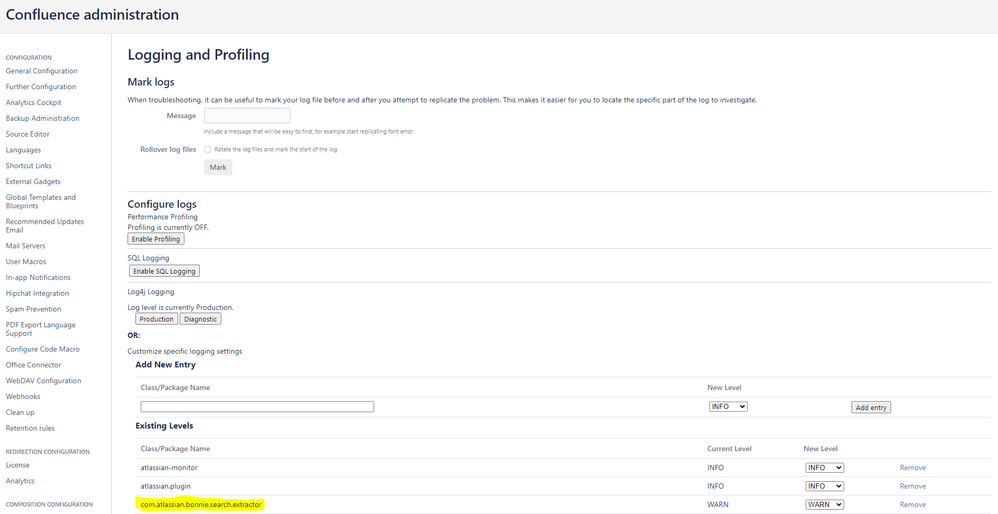The image size is (998, 514).
Task: Open PDF Export Language Support
Action: click(x=40, y=329)
